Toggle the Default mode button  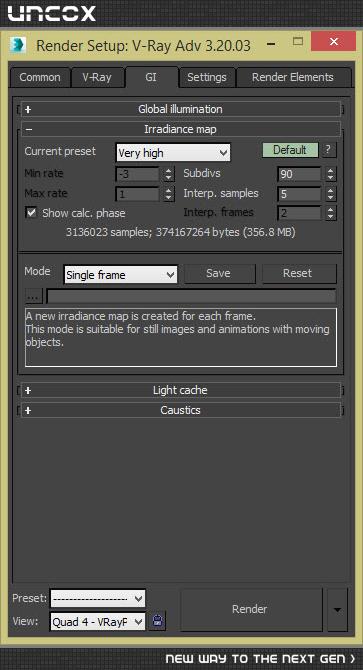coord(290,150)
